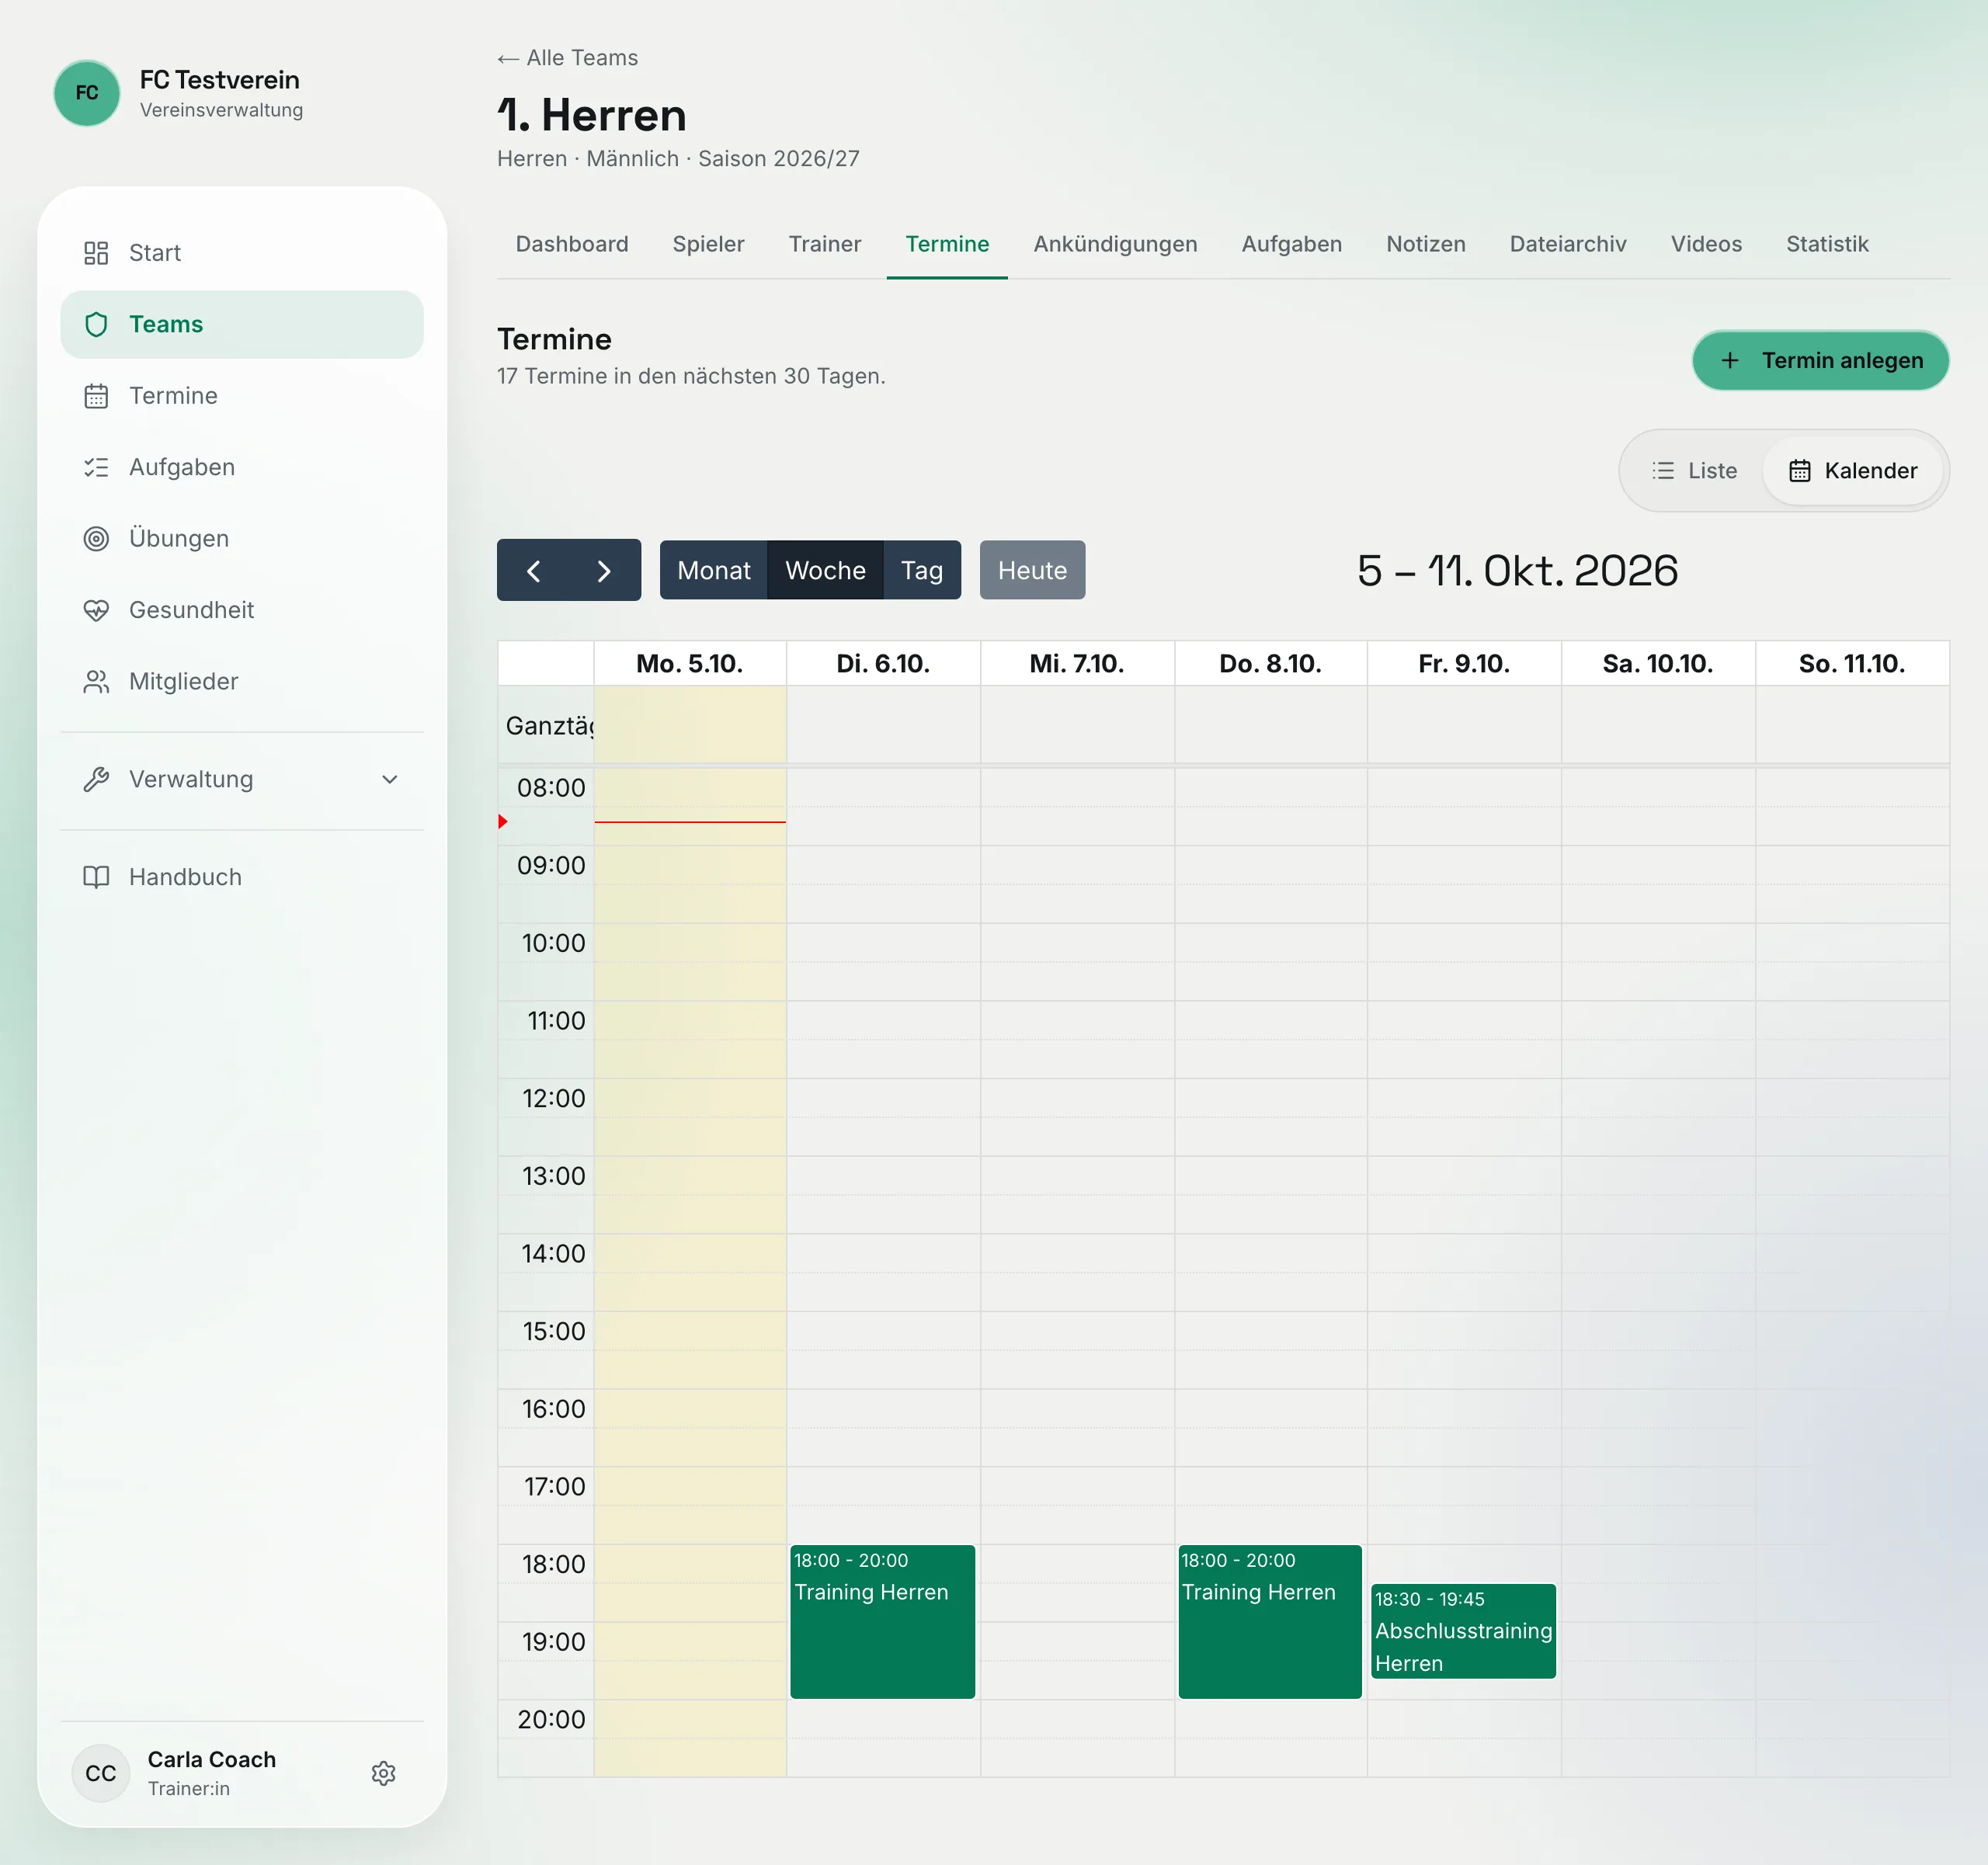Open the Aufgaben checklist sidebar item

[x=241, y=467]
